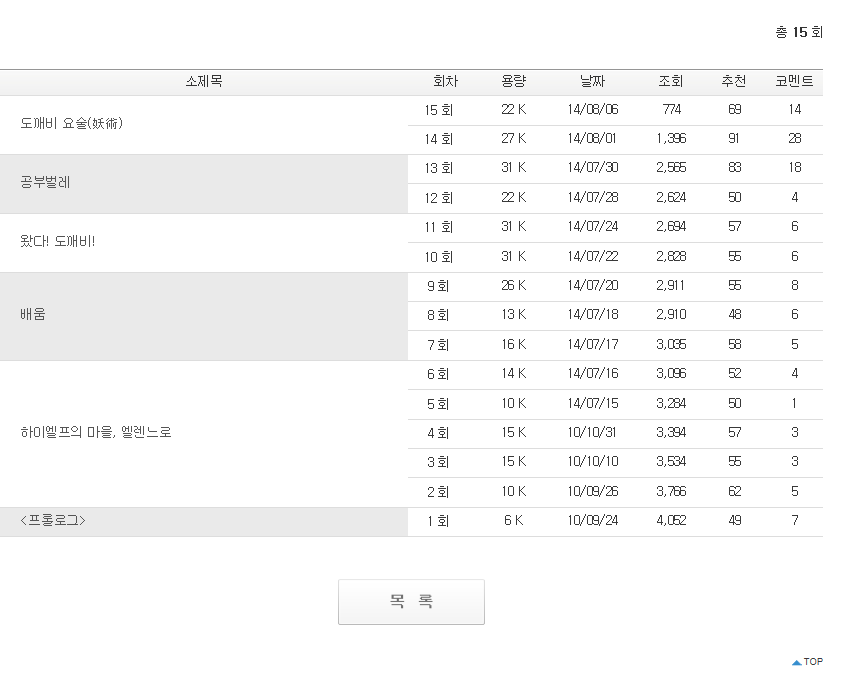Open episode 12 회
Image resolution: width=853 pixels, height=680 pixels.
[439, 198]
